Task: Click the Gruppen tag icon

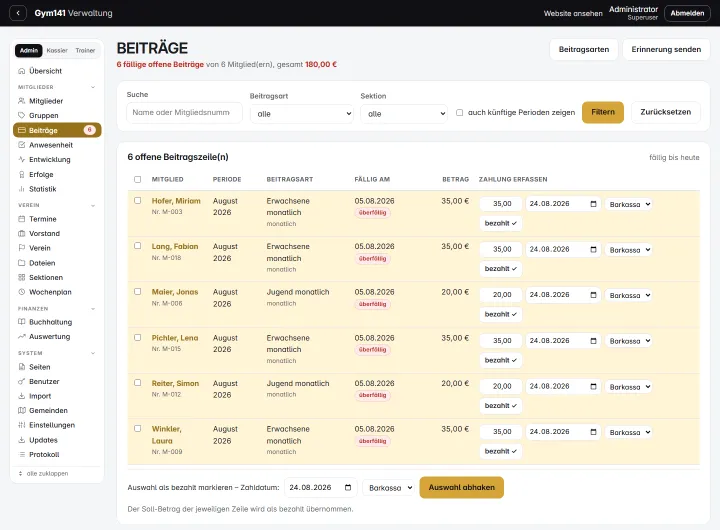Action: 21,115
